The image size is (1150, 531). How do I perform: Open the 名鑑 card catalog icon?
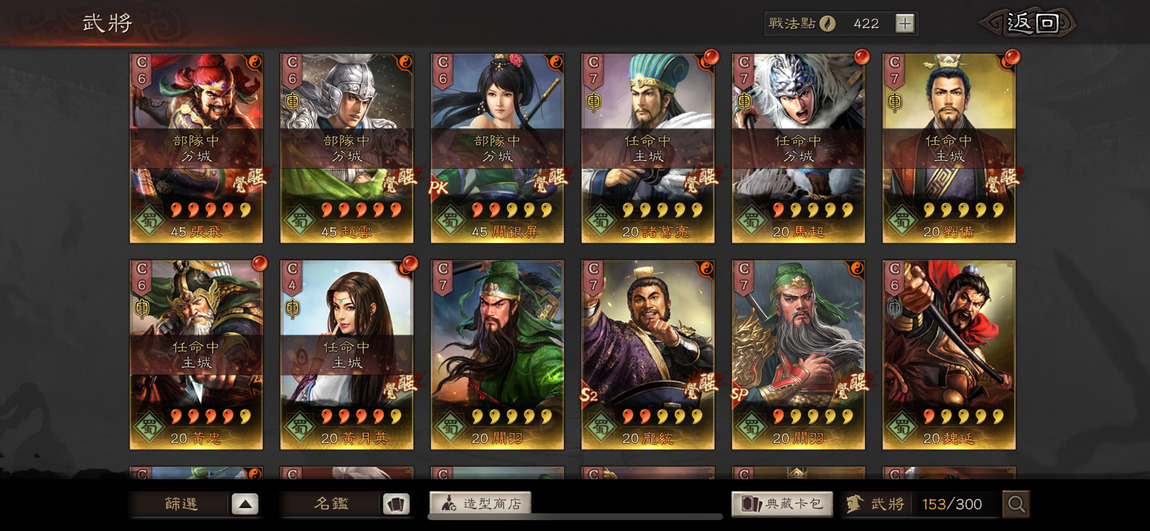click(396, 504)
